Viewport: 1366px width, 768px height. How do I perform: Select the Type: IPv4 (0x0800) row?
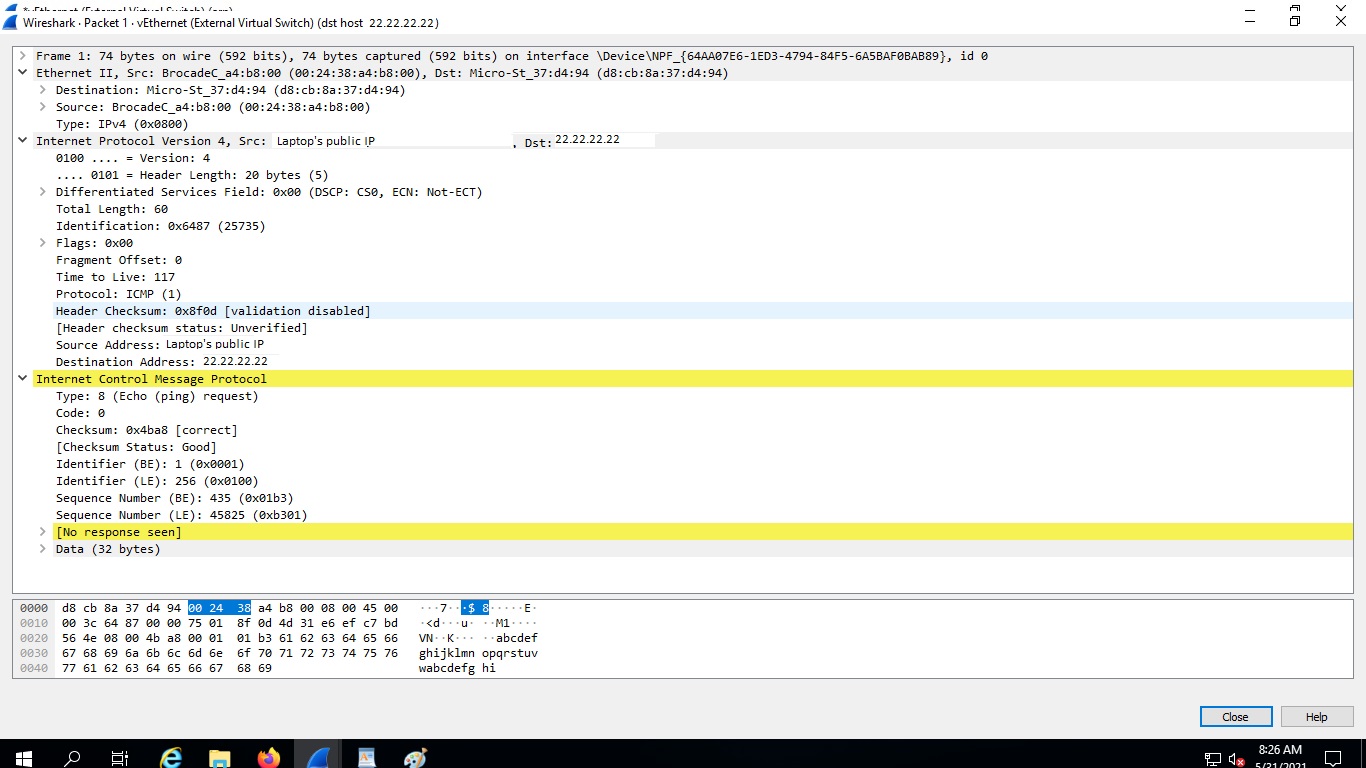coord(122,124)
